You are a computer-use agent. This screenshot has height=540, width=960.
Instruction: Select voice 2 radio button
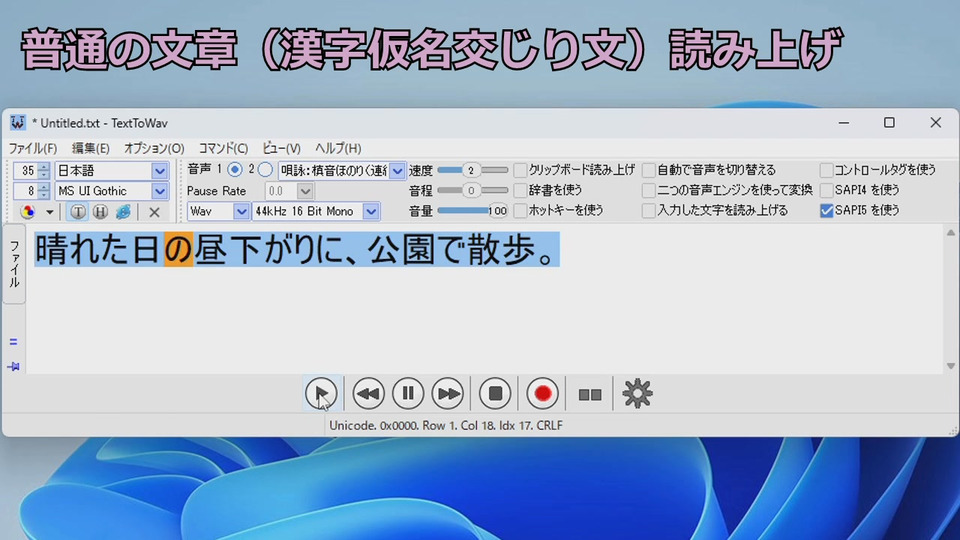click(x=265, y=170)
